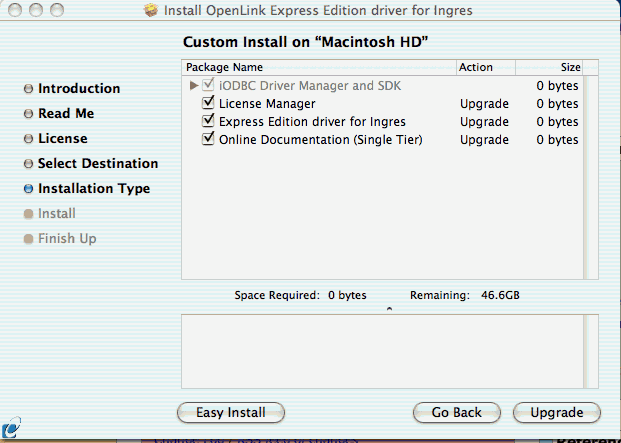Expand the iODBC Driver Manager and SDK row
The width and height of the screenshot is (621, 443).
tap(194, 86)
